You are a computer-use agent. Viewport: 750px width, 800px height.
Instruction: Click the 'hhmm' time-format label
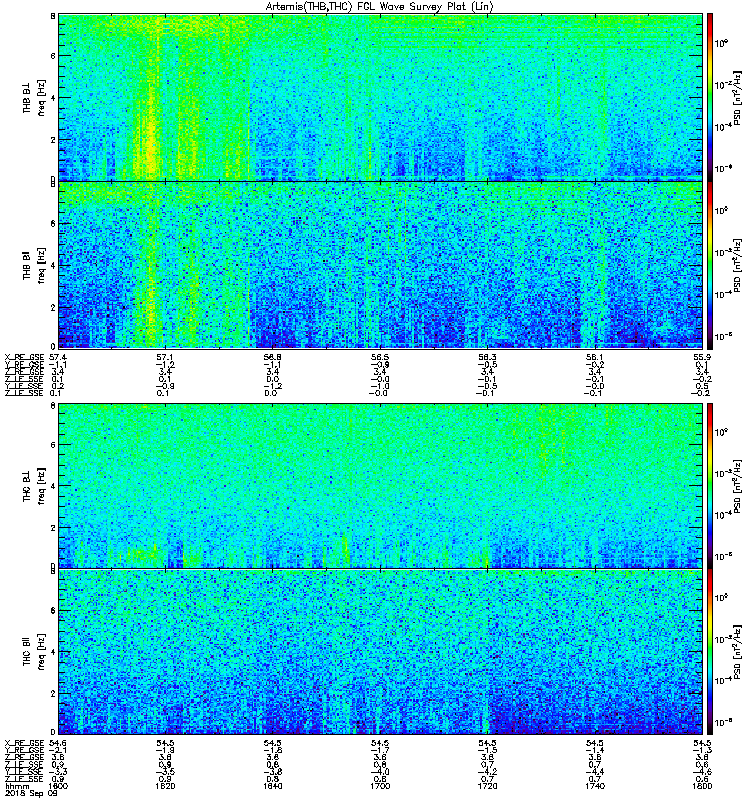pyautogui.click(x=15, y=786)
